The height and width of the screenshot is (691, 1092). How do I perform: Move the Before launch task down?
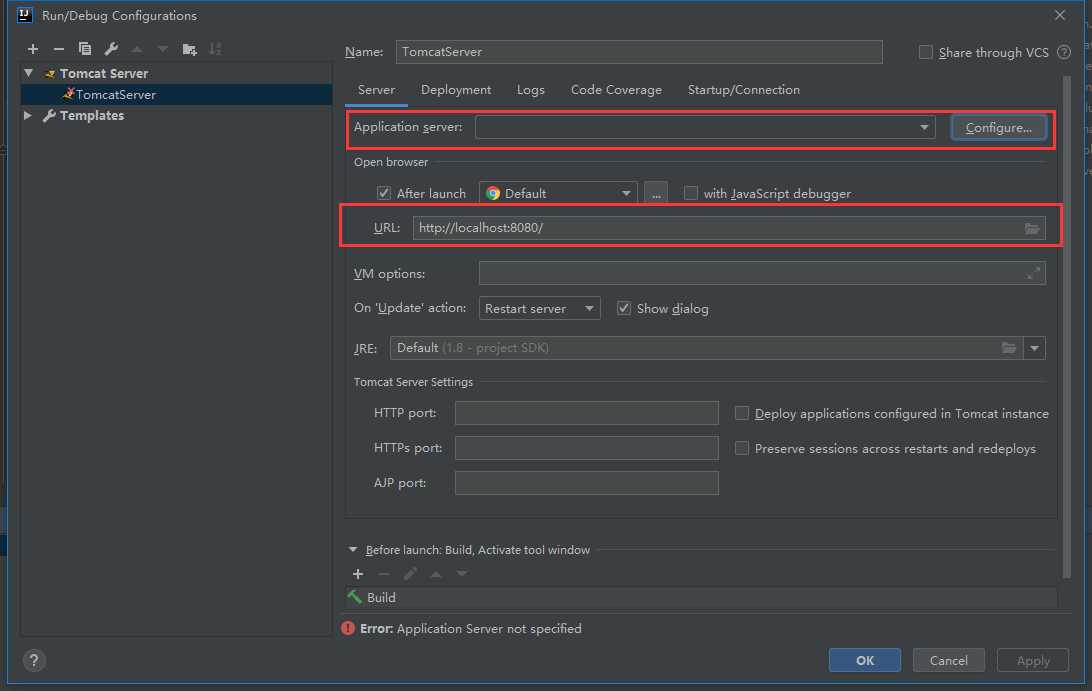click(x=462, y=574)
